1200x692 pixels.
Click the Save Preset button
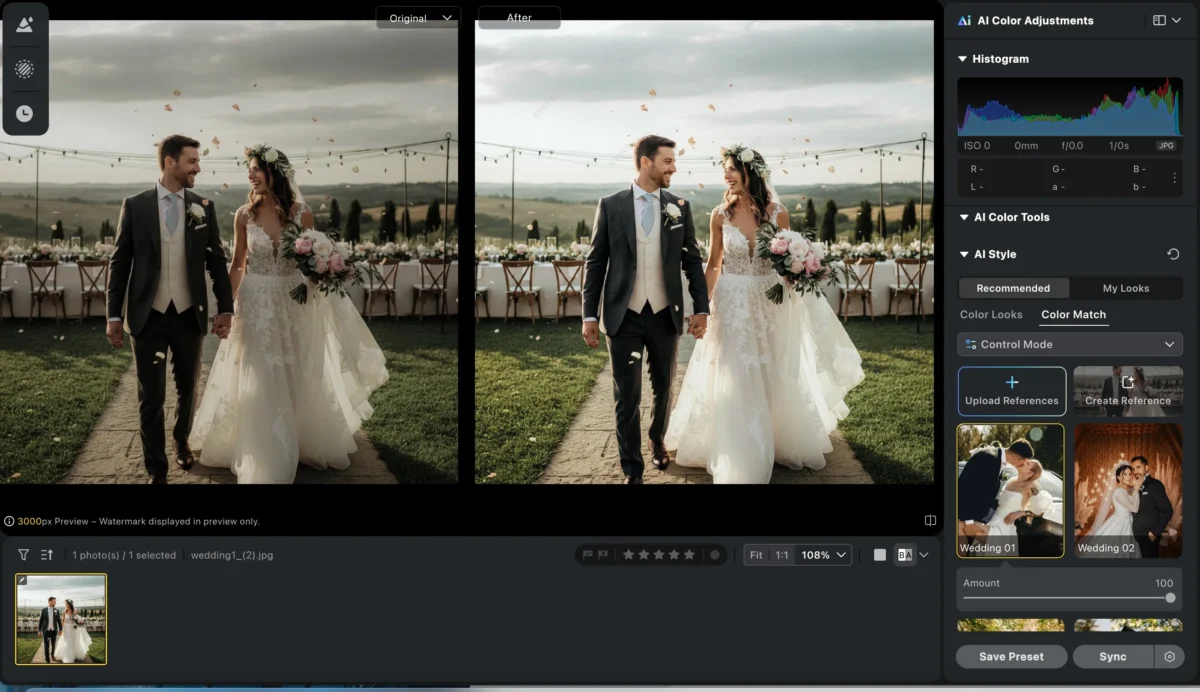(x=1010, y=656)
